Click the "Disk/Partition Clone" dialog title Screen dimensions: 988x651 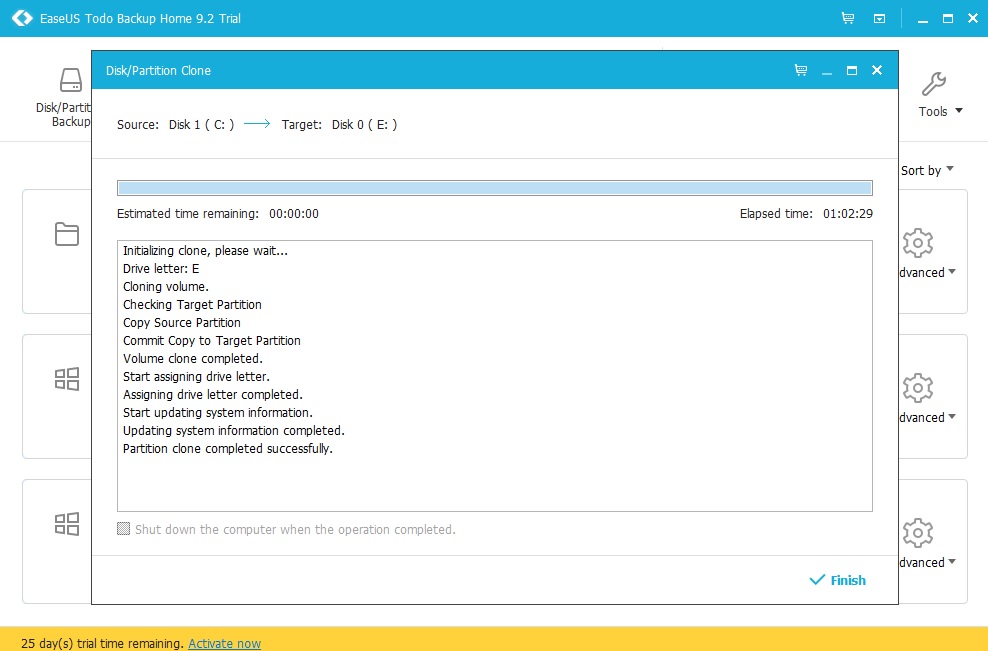pyautogui.click(x=158, y=71)
